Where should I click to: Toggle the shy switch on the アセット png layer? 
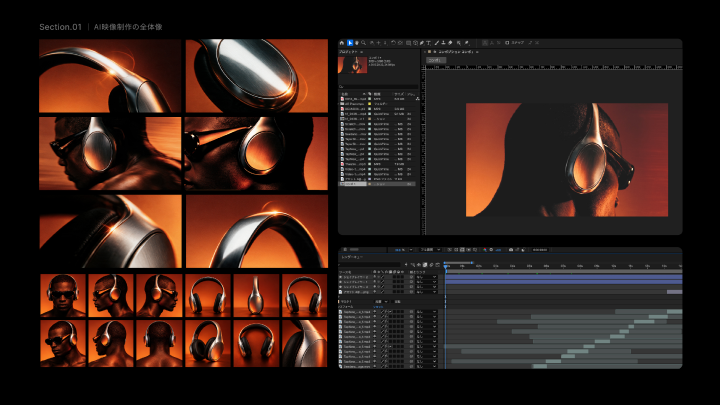[x=375, y=292]
